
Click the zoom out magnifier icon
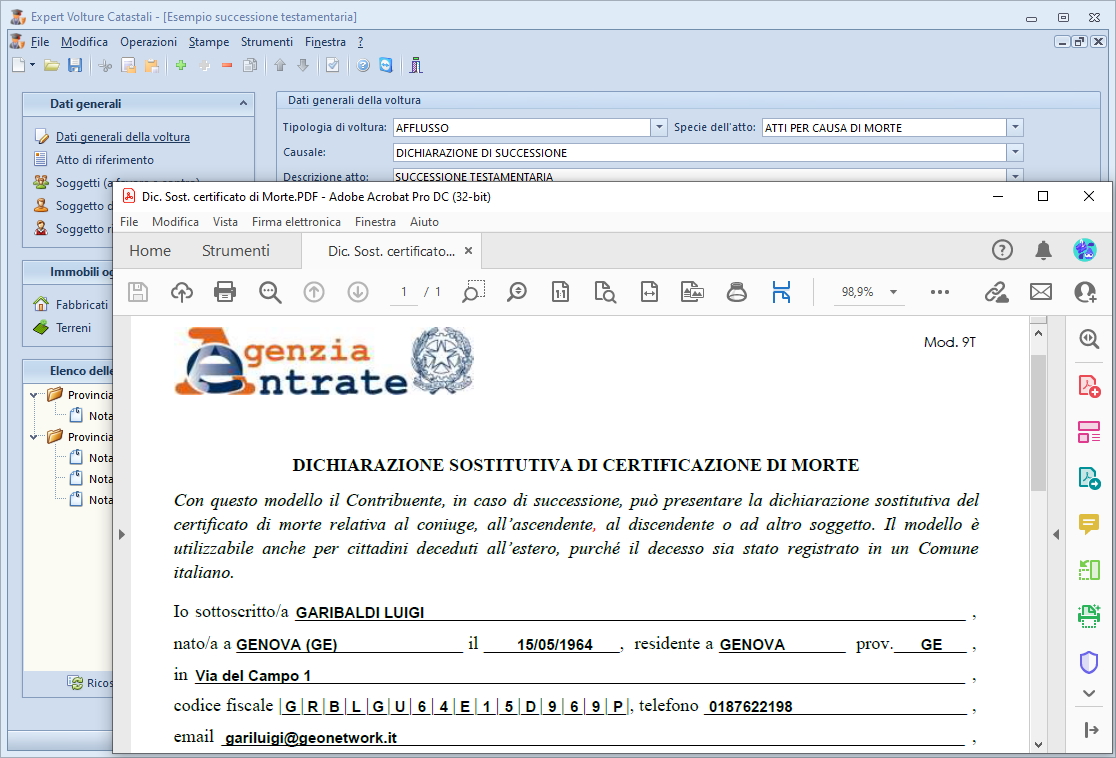517,292
